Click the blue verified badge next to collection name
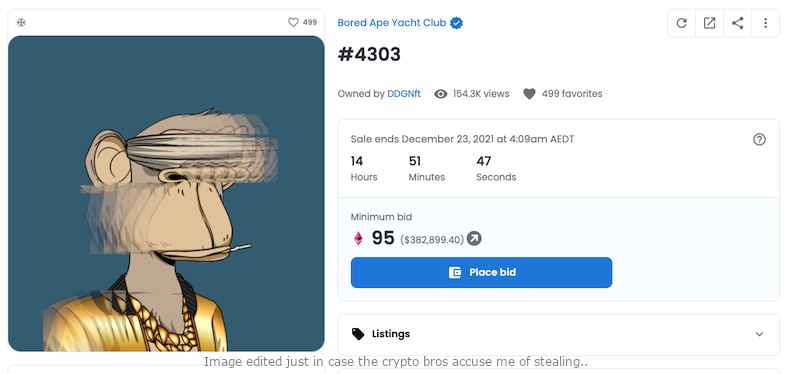 tap(456, 23)
